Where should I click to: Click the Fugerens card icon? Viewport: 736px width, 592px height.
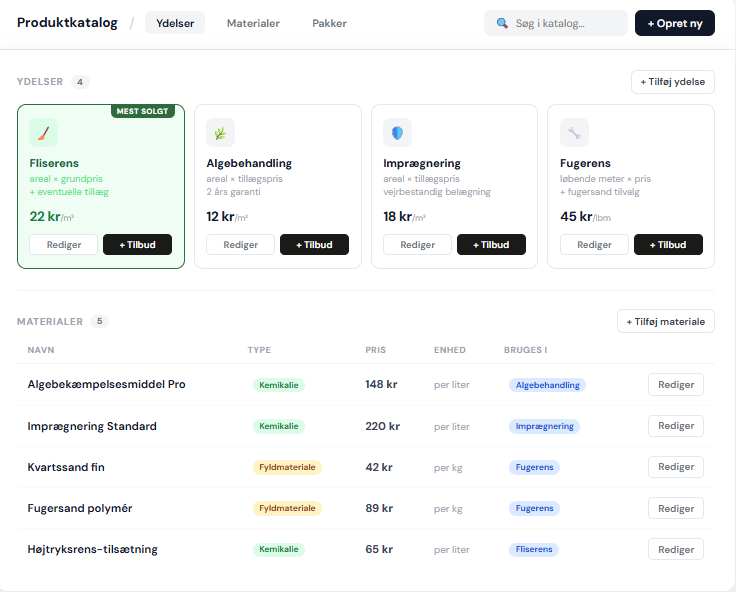[x=574, y=132]
